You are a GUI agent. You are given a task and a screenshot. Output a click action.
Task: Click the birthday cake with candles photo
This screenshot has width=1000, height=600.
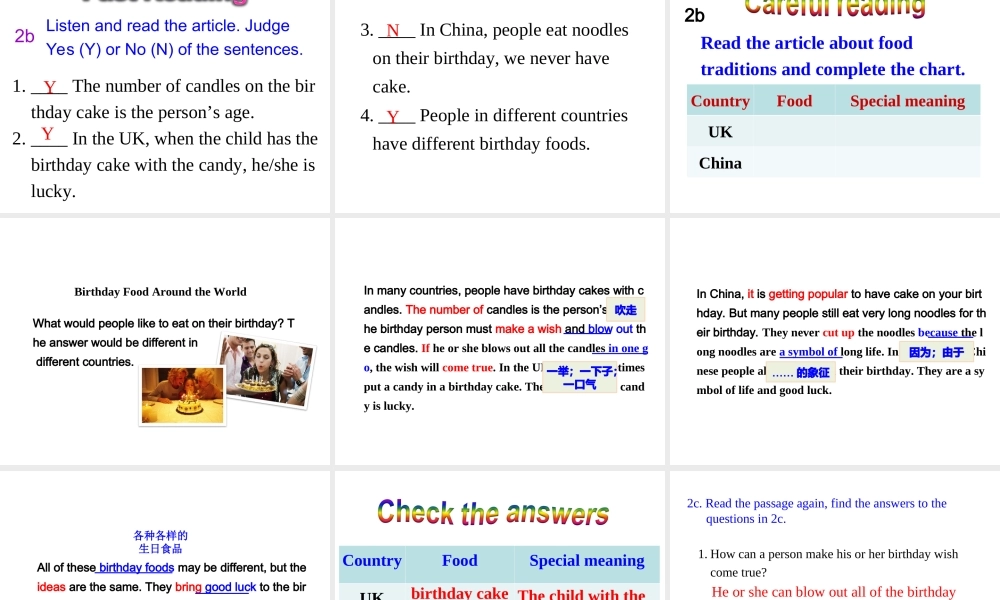click(183, 395)
